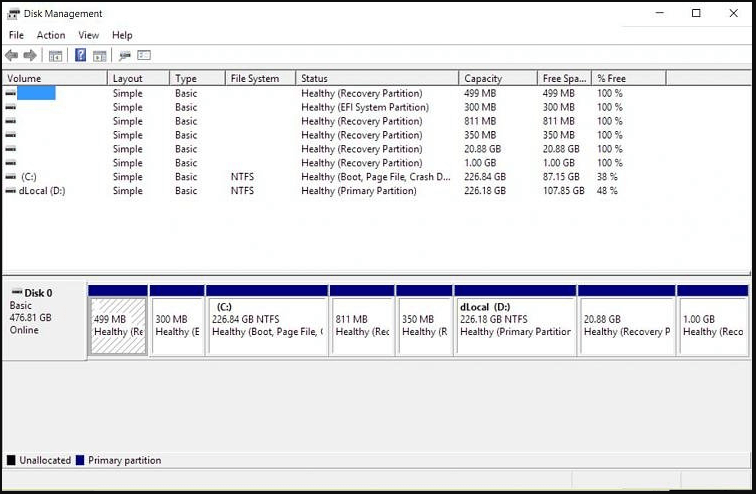The height and width of the screenshot is (494, 756).
Task: Click the "87.15 GB" free space cell
Action: [x=561, y=177]
